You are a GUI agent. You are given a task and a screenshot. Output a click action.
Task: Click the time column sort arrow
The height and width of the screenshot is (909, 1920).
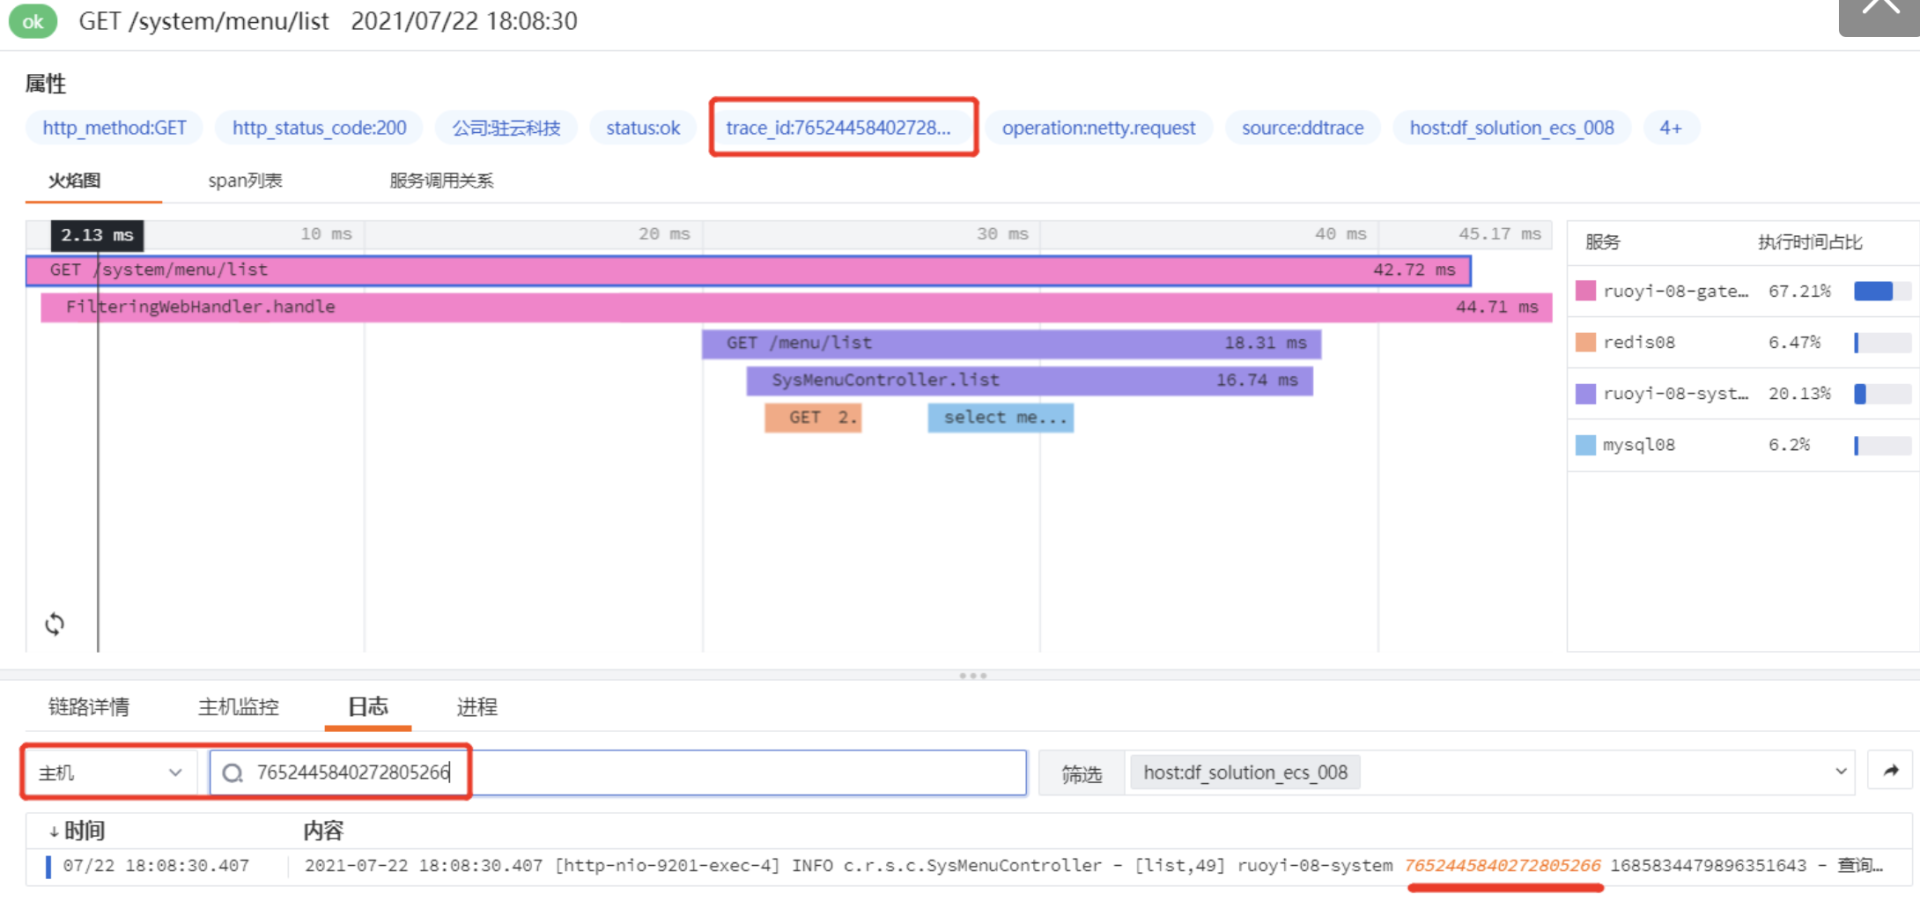click(x=53, y=832)
